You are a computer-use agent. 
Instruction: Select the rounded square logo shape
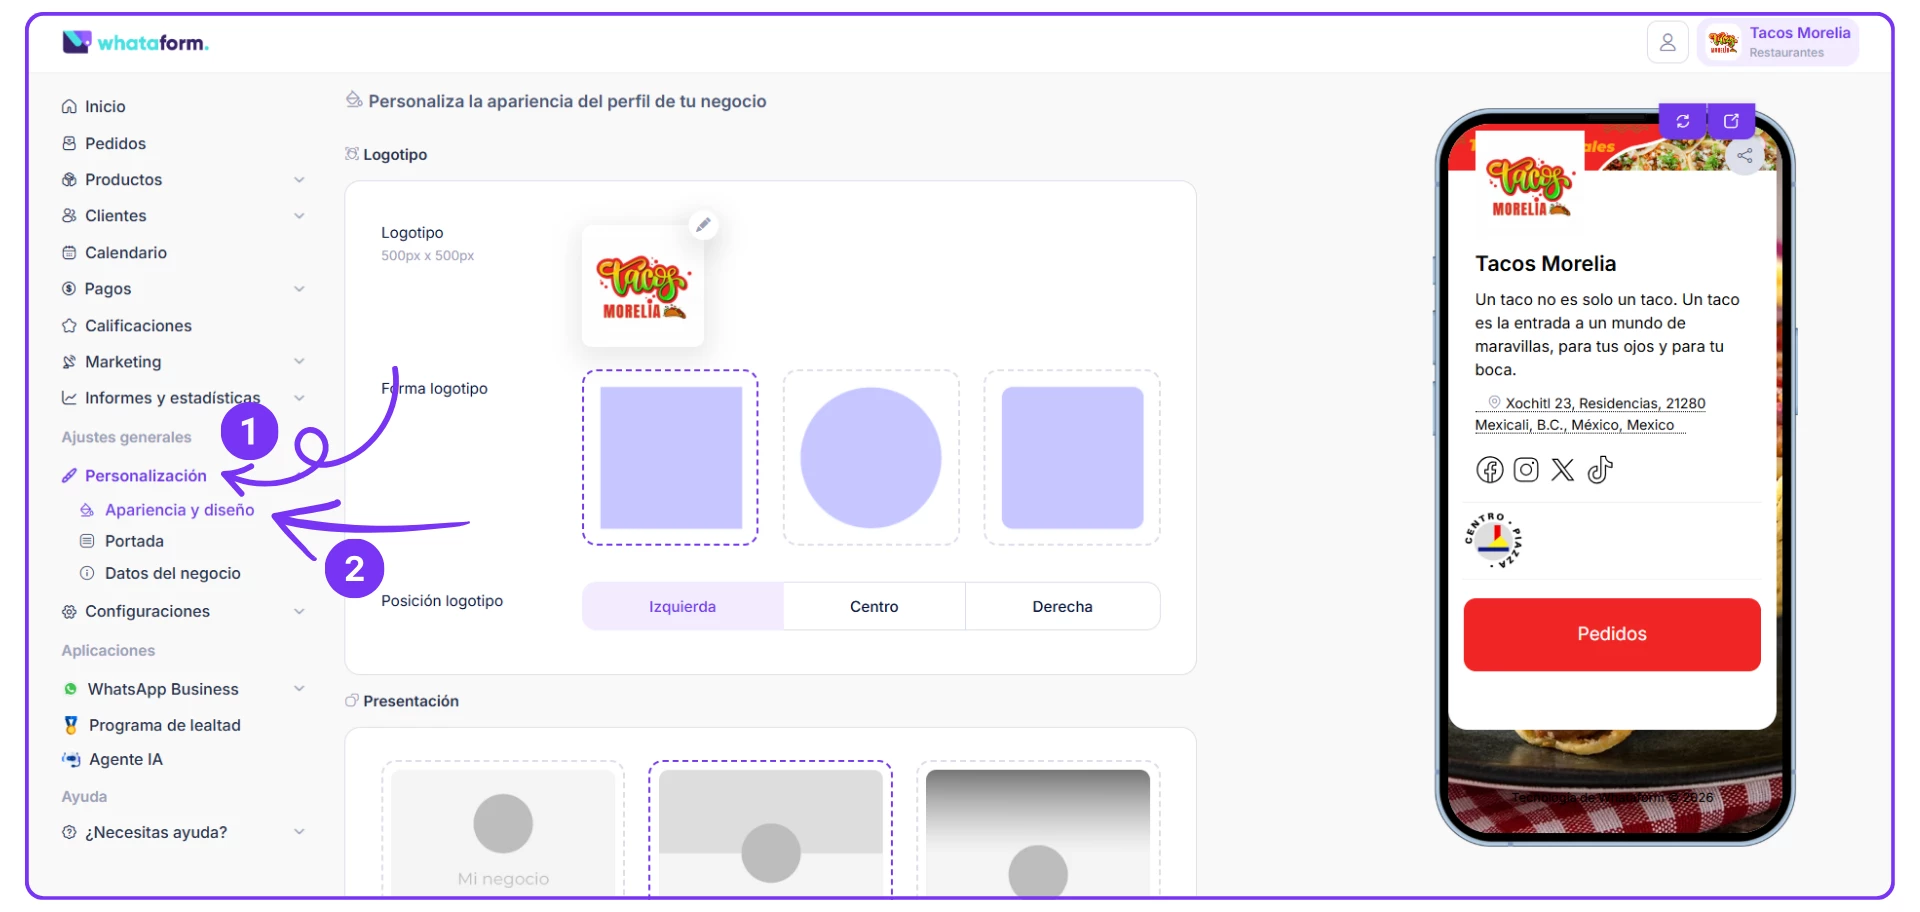tap(1072, 458)
